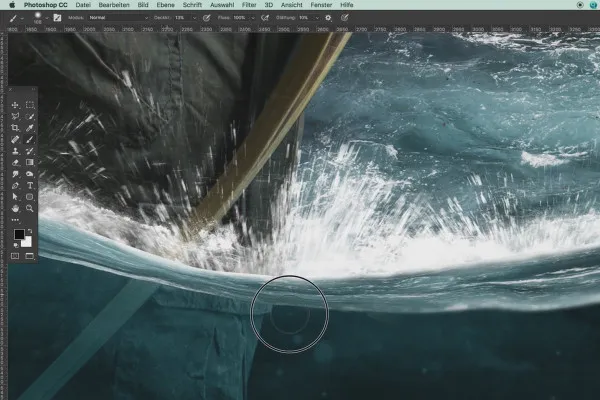
Task: Select the Type tool
Action: [x=29, y=185]
